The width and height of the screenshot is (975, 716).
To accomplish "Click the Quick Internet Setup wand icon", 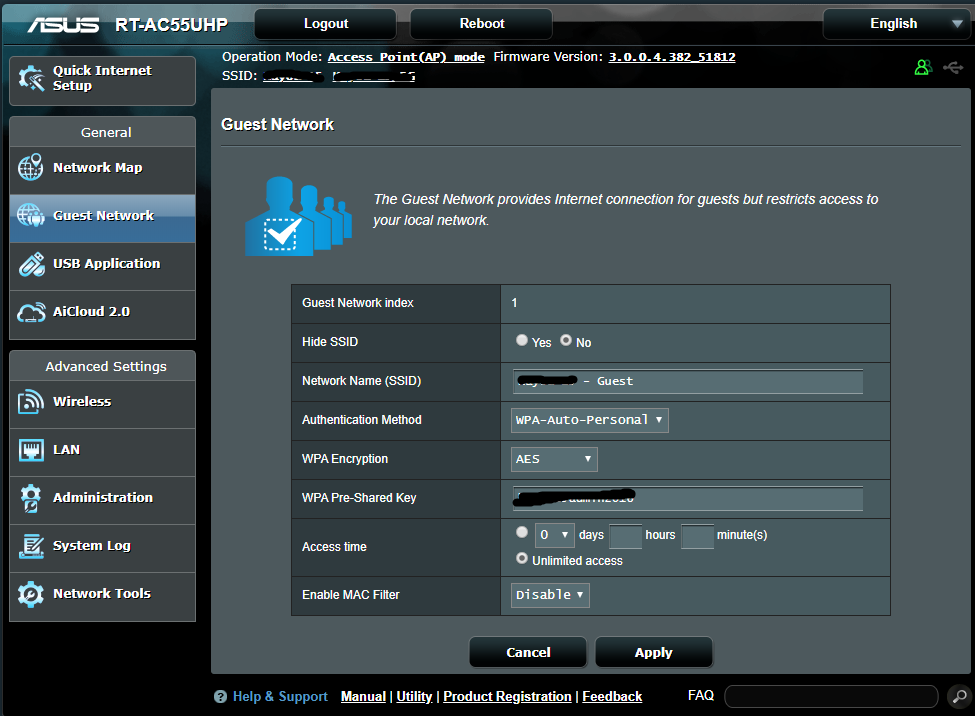I will (31, 78).
